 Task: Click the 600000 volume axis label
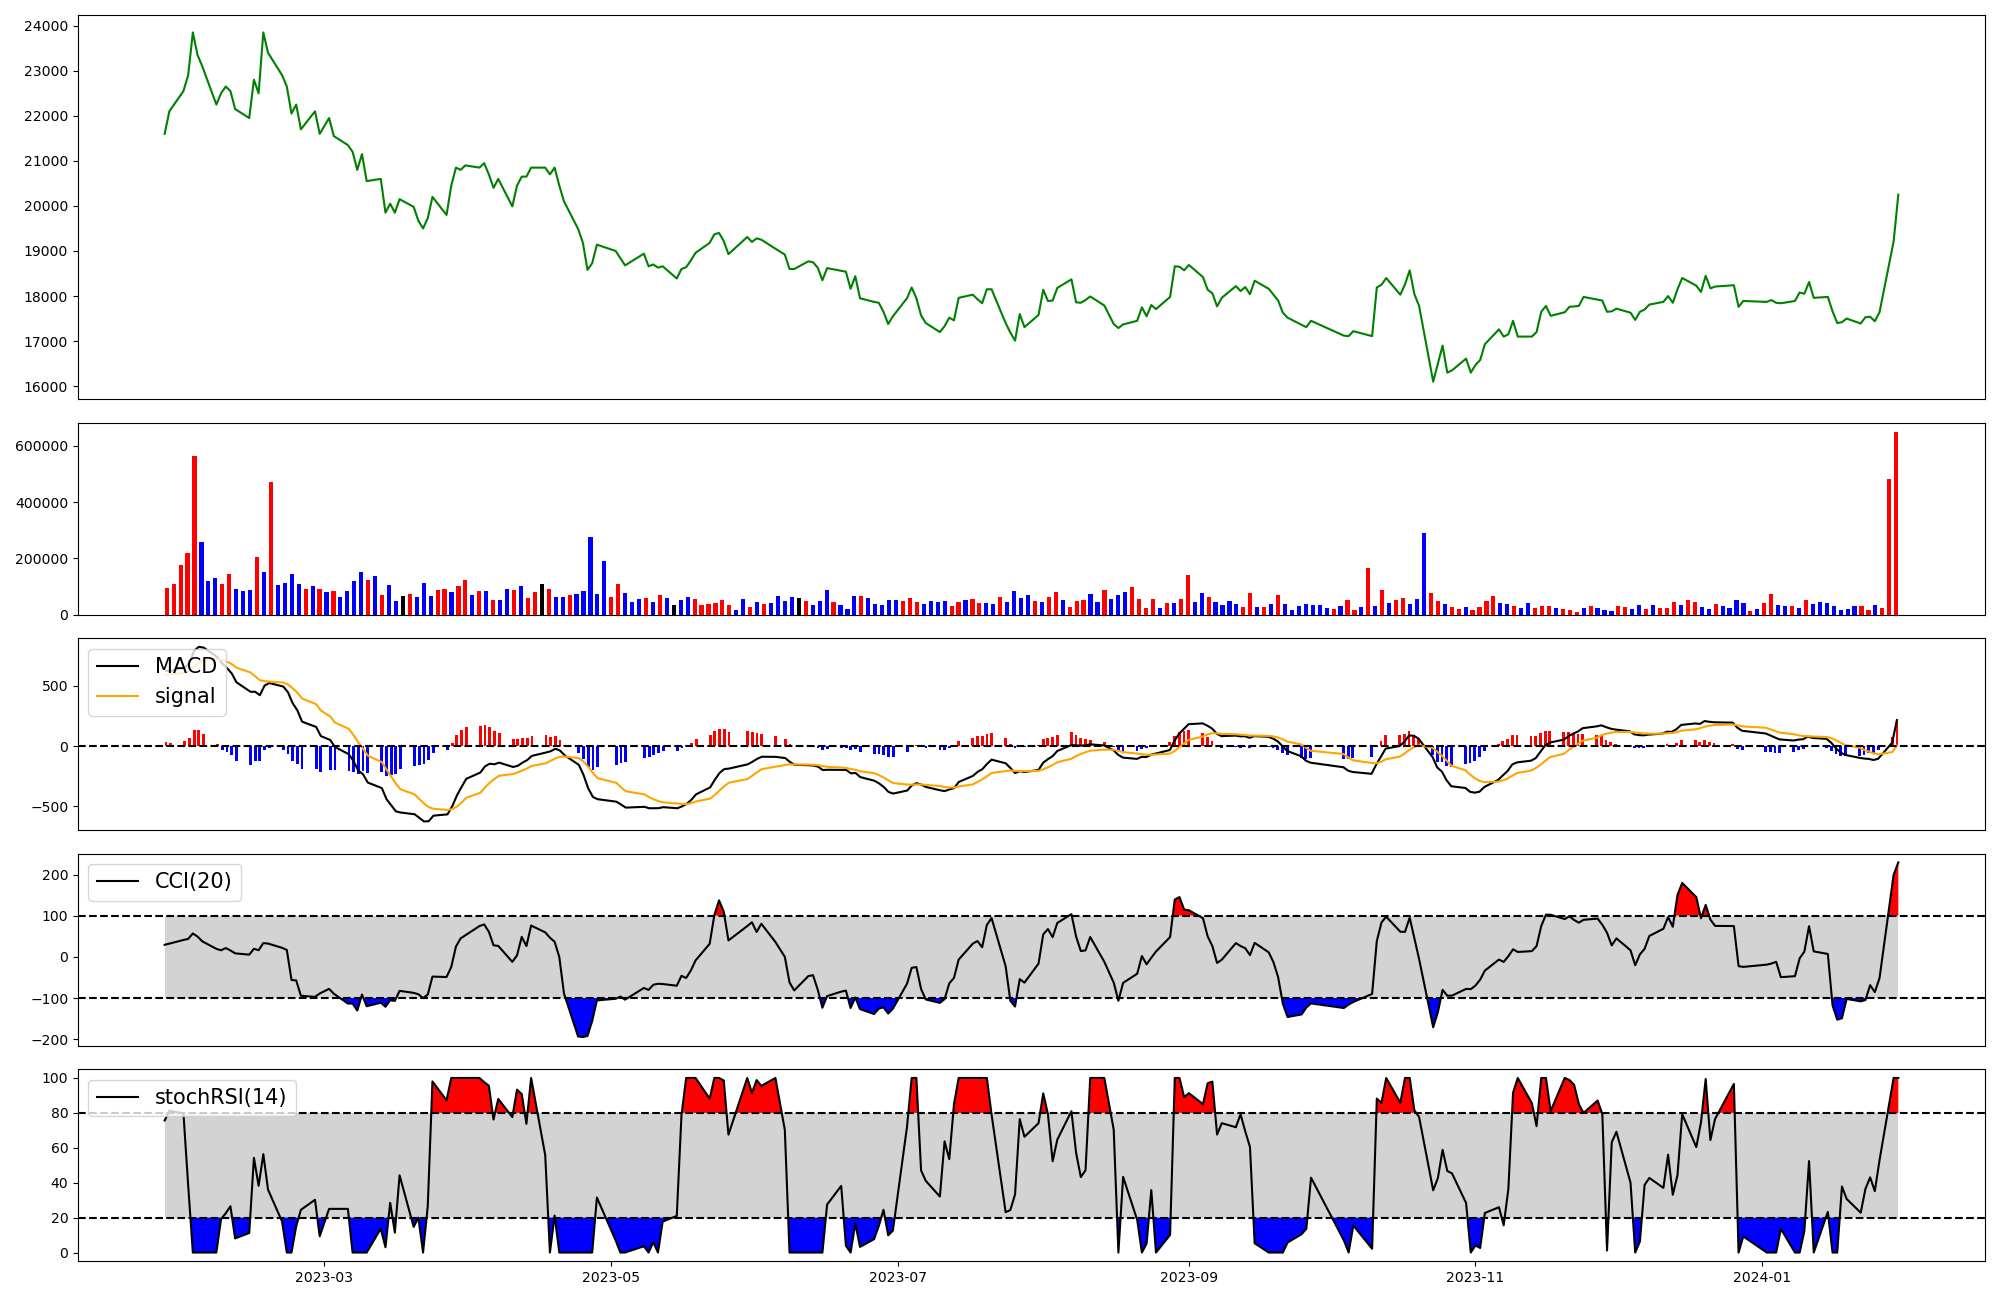(41, 446)
